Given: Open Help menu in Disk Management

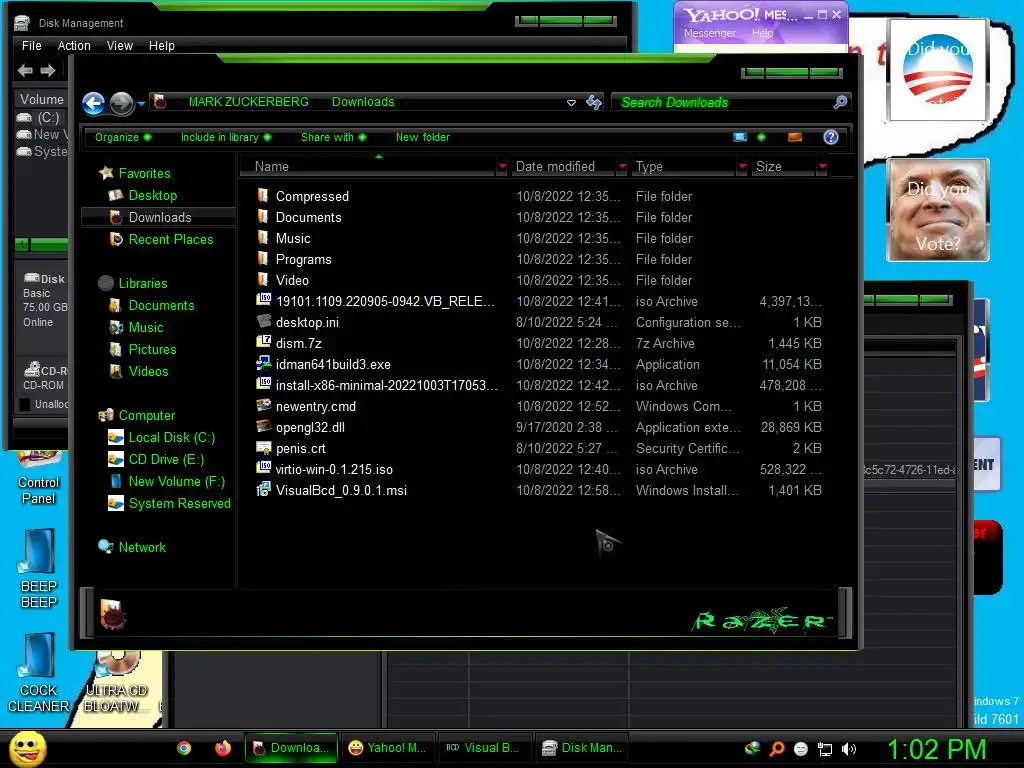Looking at the screenshot, I should tap(161, 46).
